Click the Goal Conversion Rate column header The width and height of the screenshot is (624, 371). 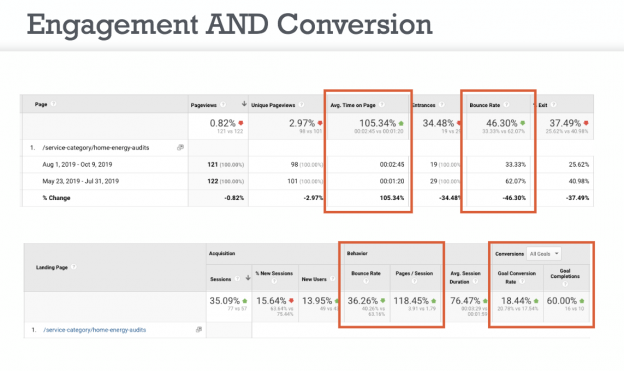tap(517, 277)
